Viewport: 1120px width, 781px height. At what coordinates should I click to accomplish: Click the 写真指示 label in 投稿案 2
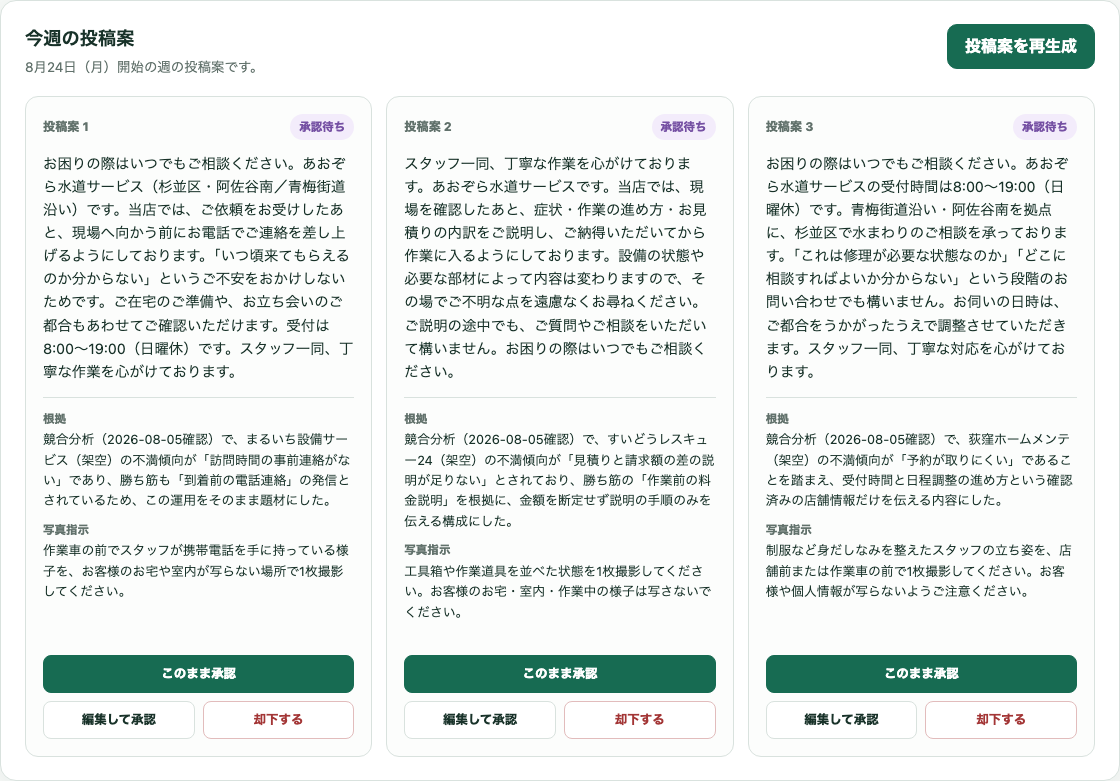(427, 549)
